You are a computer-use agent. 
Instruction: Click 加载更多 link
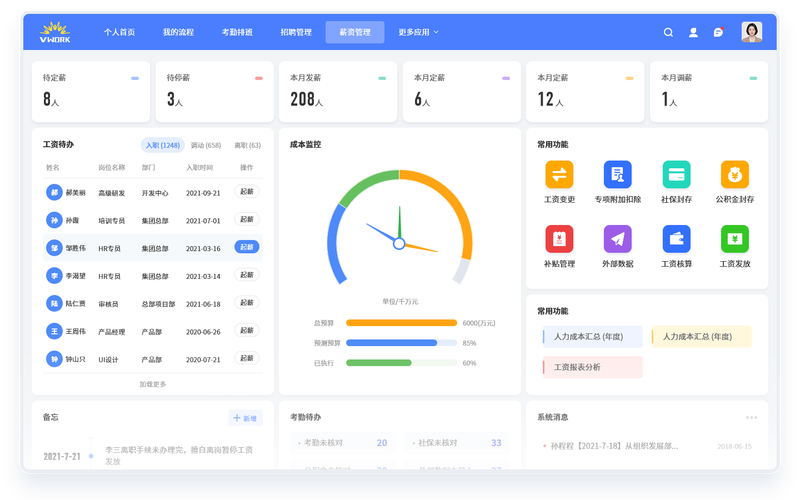(x=153, y=384)
